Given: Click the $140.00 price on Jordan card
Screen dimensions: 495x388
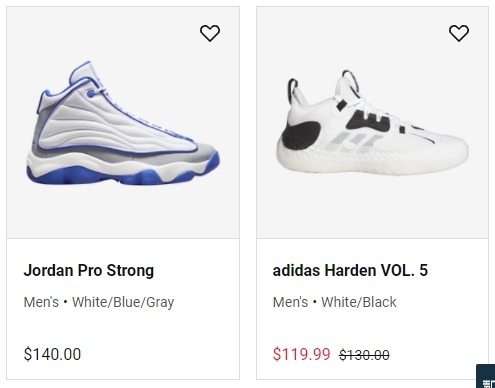Looking at the screenshot, I should coord(52,354).
